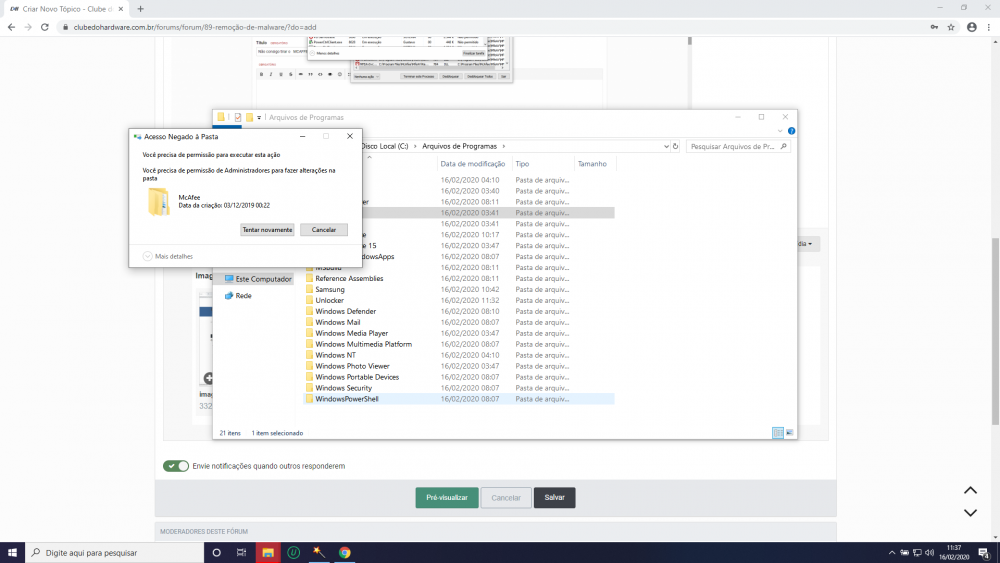Open Task View from the taskbar
This screenshot has height=563, width=1000.
pyautogui.click(x=241, y=552)
